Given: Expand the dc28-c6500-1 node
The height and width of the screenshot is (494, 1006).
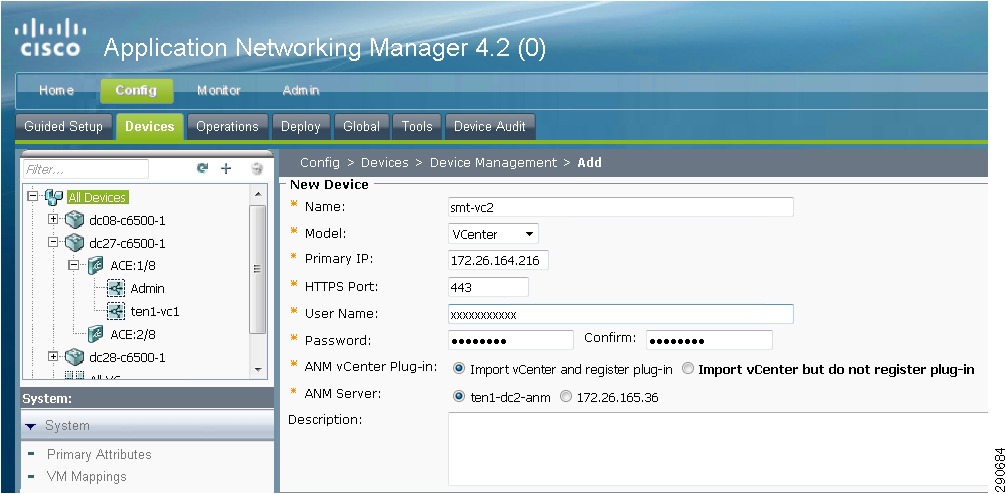Looking at the screenshot, I should point(54,356).
